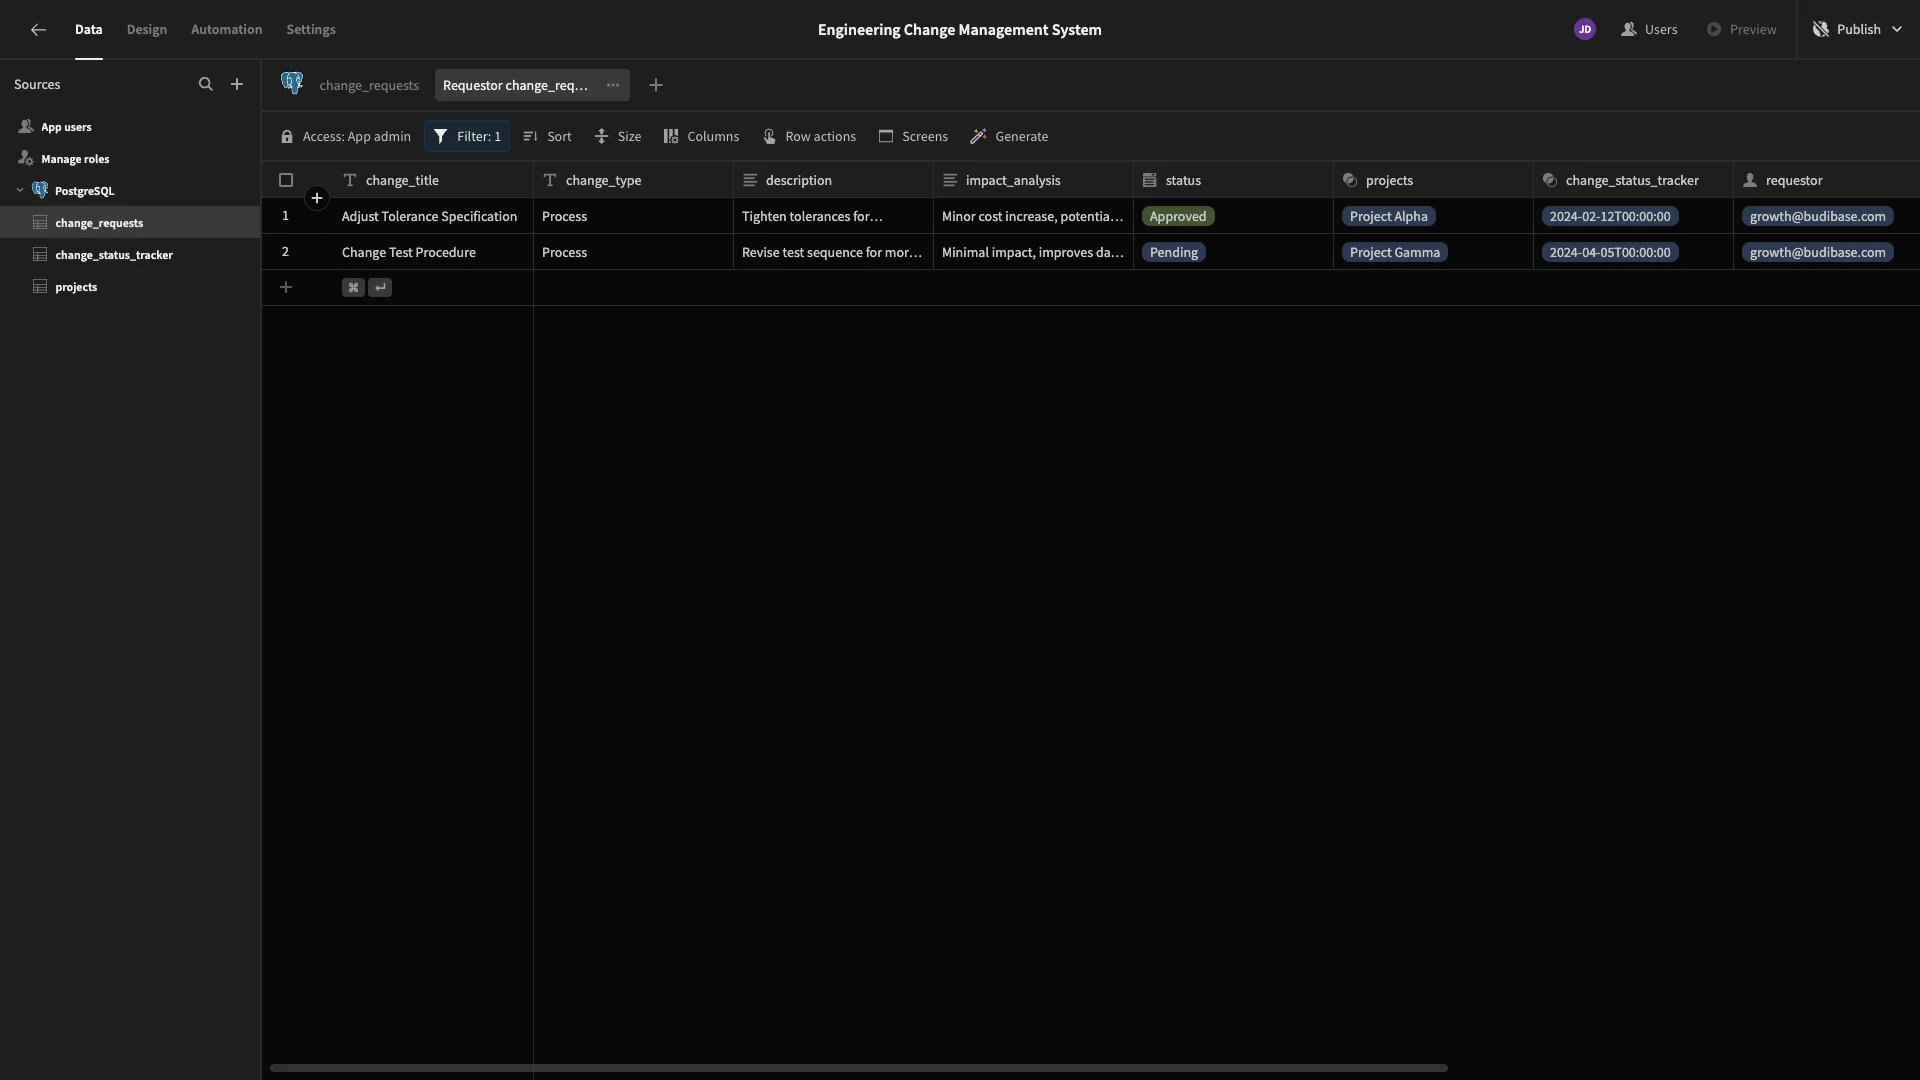The image size is (1920, 1080).
Task: Open the Columns settings
Action: point(701,137)
